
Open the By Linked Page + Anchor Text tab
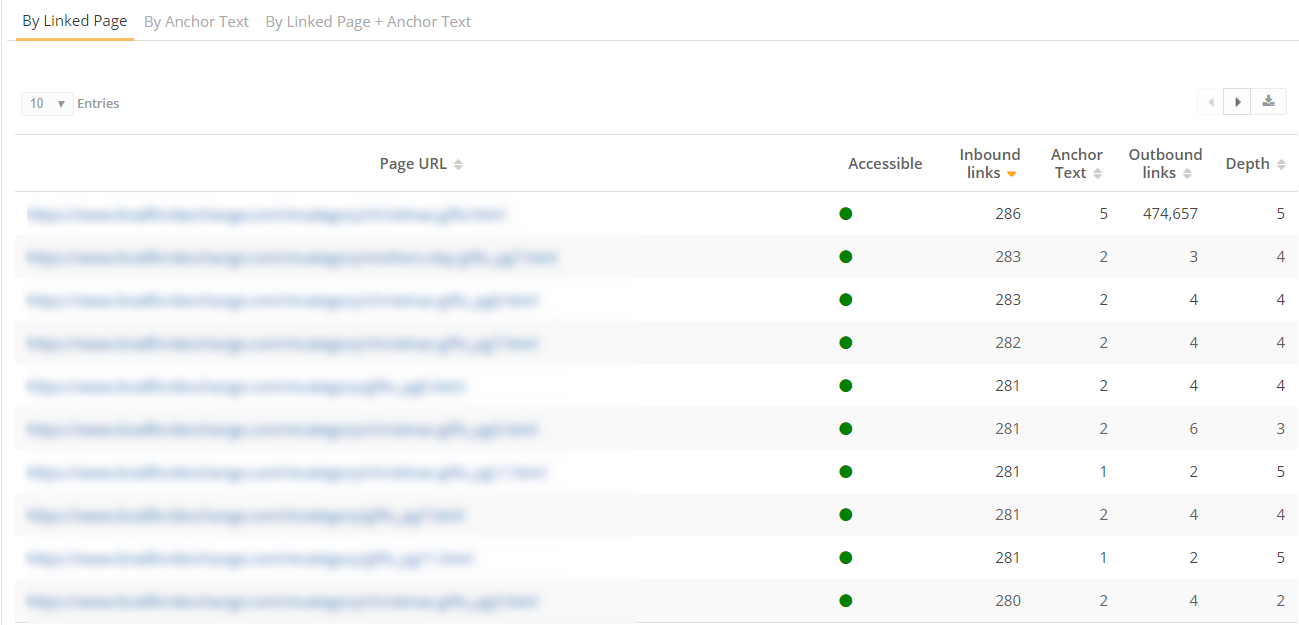point(368,21)
